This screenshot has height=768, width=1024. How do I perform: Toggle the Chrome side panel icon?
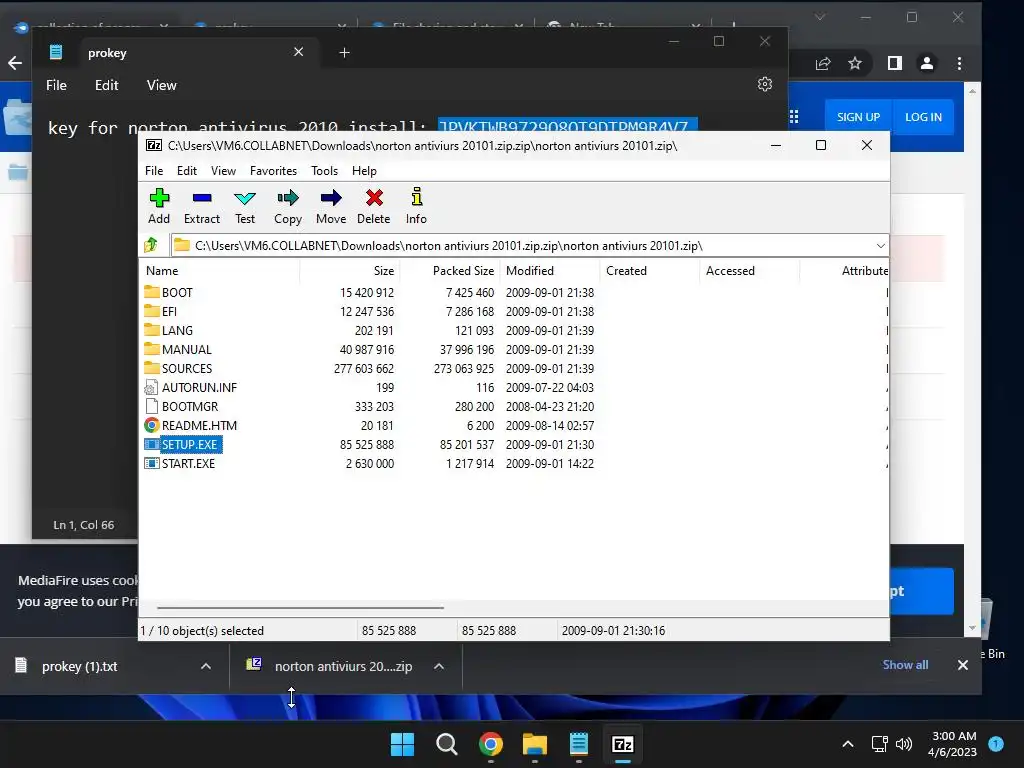[x=895, y=63]
